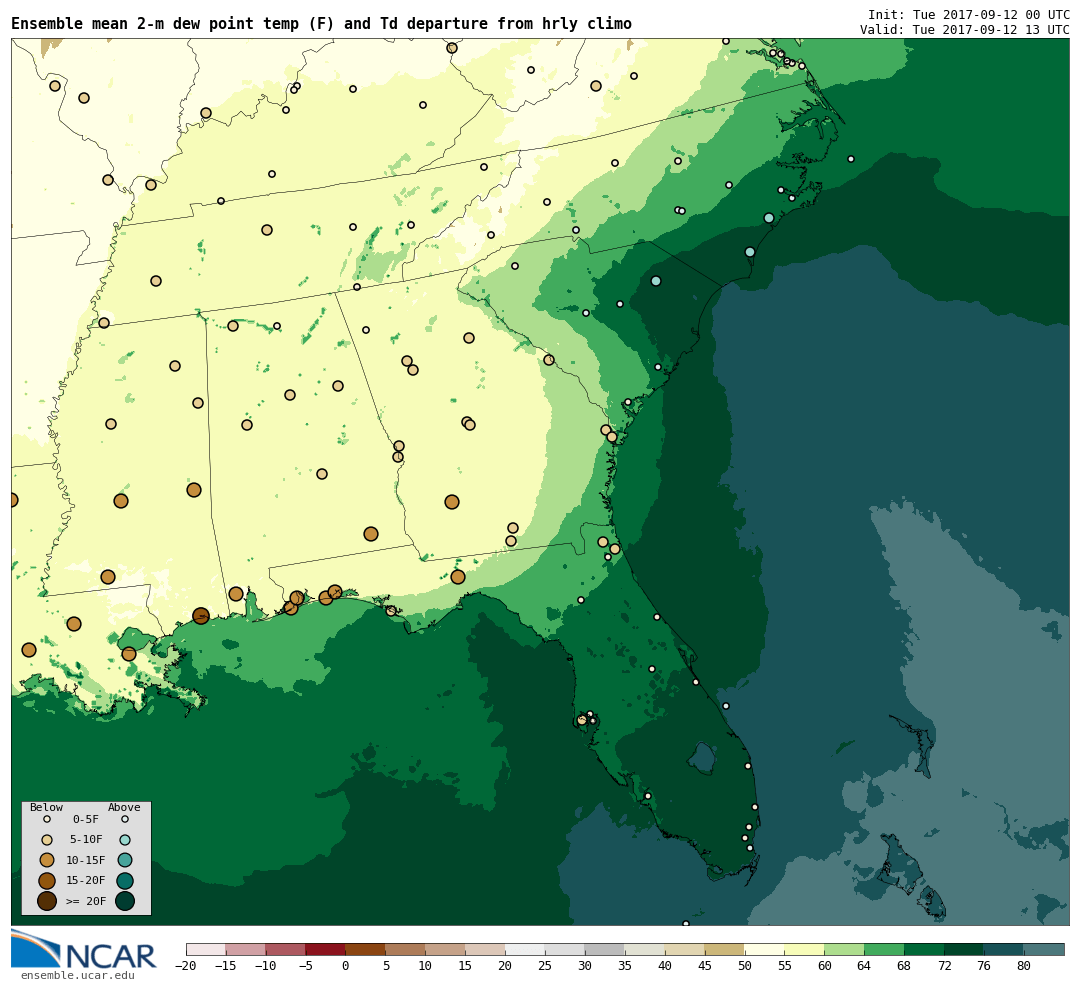Viewport: 1080px width, 988px height.
Task: Select the colorbar segment between -10 and -5
Action: (286, 950)
